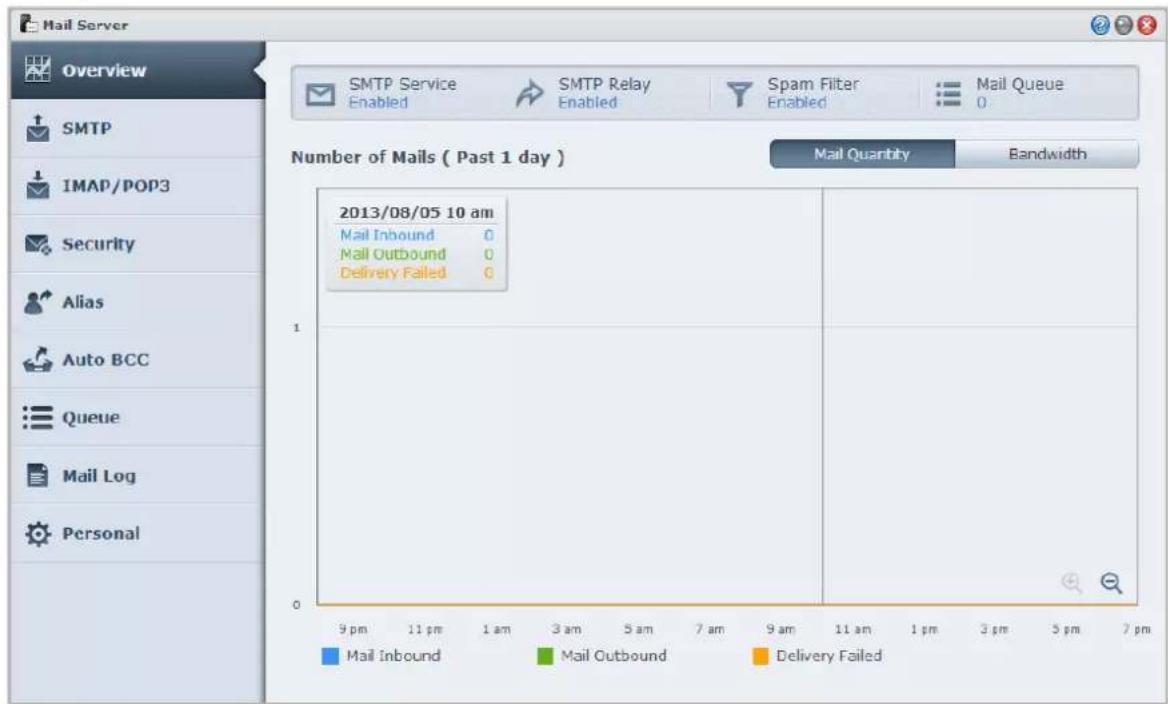
Task: Show the Queue page
Action: (x=138, y=417)
